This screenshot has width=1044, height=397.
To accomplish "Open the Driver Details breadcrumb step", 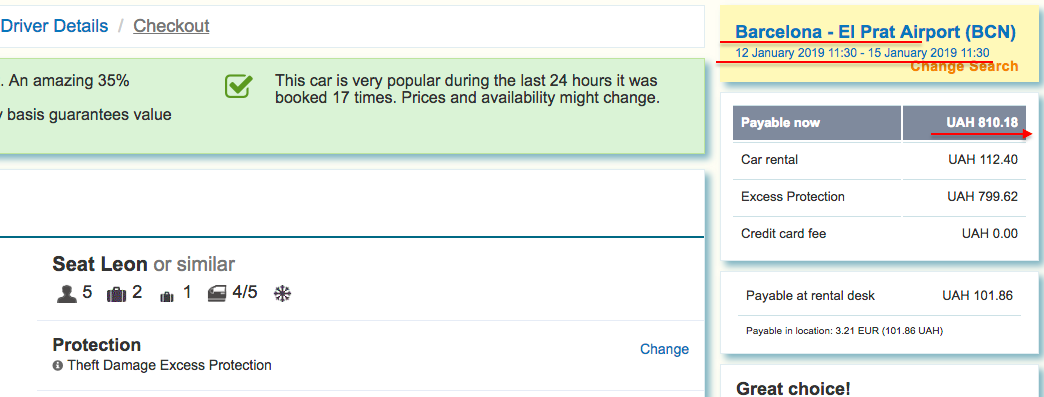I will click(x=54, y=26).
